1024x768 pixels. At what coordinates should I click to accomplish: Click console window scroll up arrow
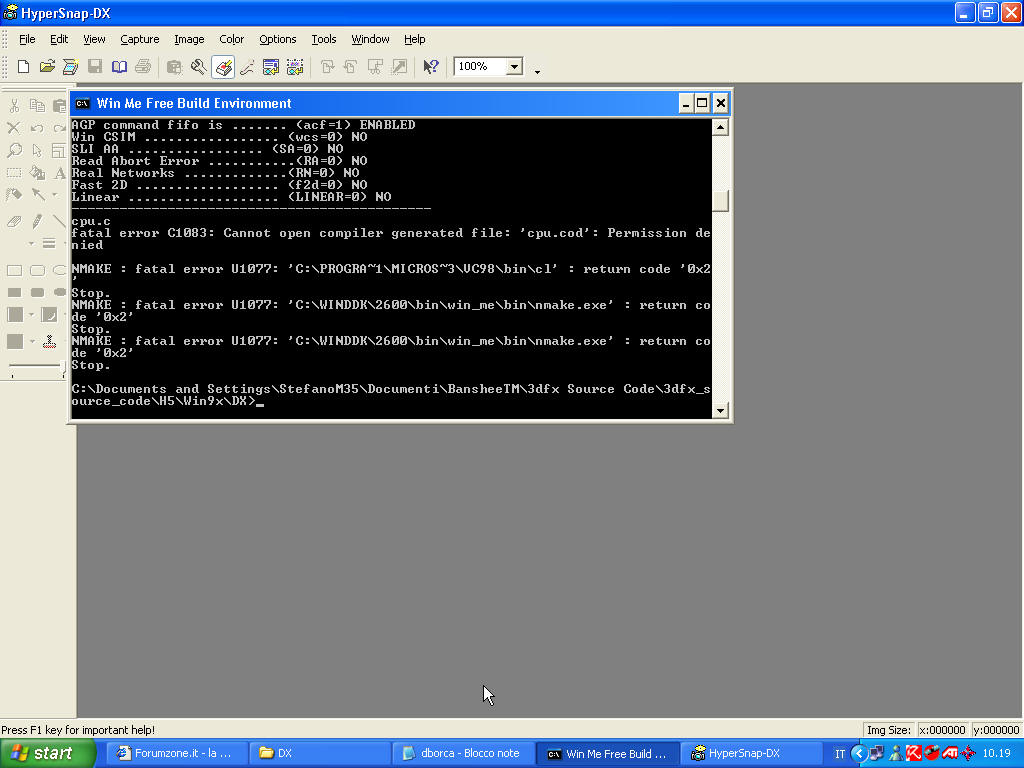pos(720,127)
